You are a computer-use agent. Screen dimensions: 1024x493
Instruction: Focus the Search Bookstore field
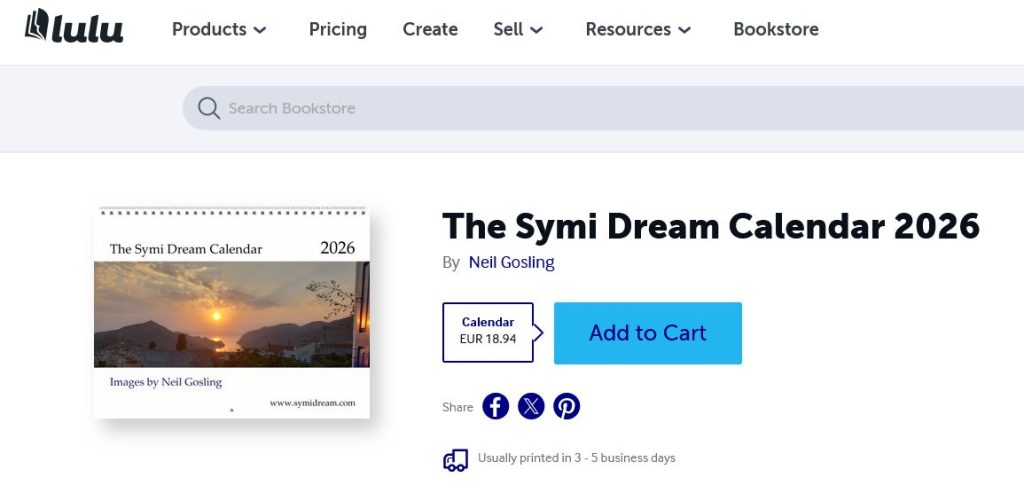(600, 108)
